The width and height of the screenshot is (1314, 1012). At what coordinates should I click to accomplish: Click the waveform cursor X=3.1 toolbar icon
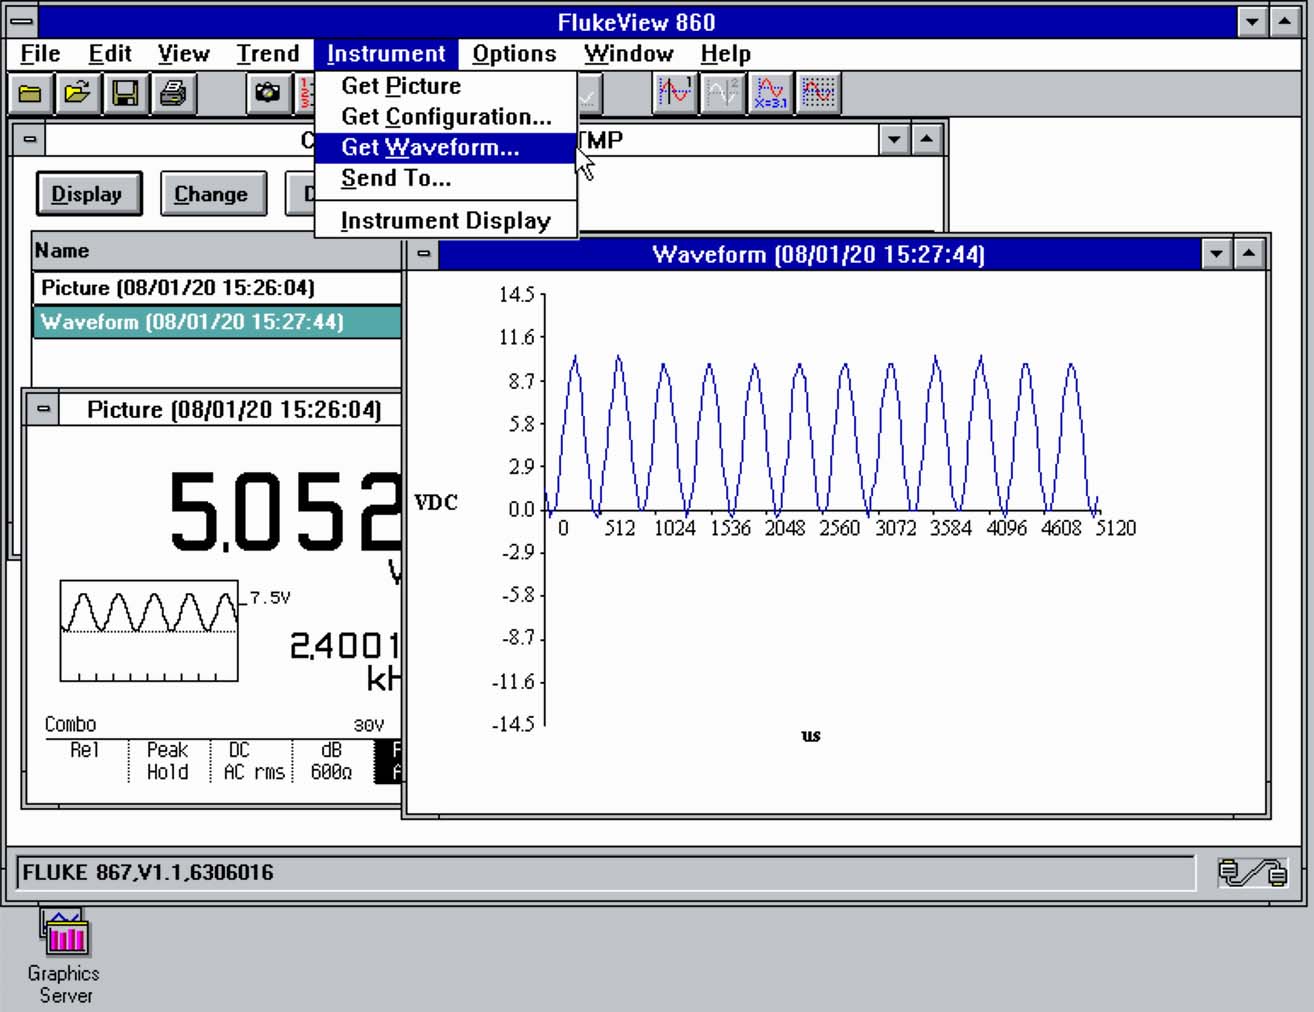click(x=770, y=94)
